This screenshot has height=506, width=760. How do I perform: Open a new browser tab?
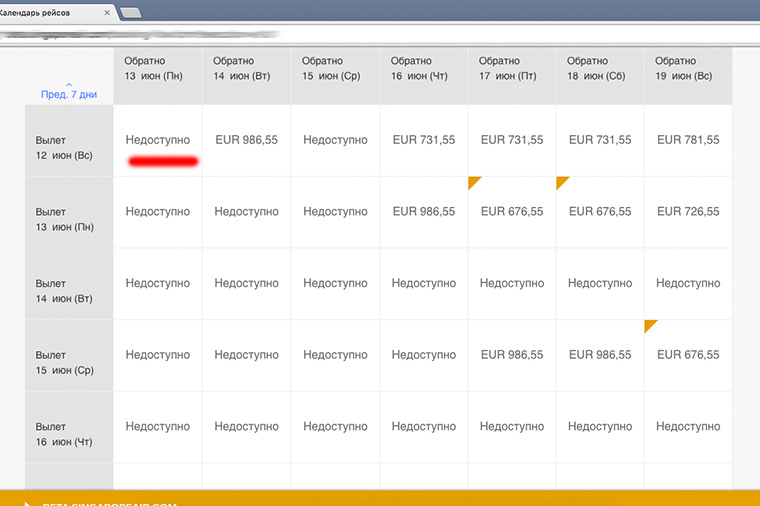coord(131,13)
